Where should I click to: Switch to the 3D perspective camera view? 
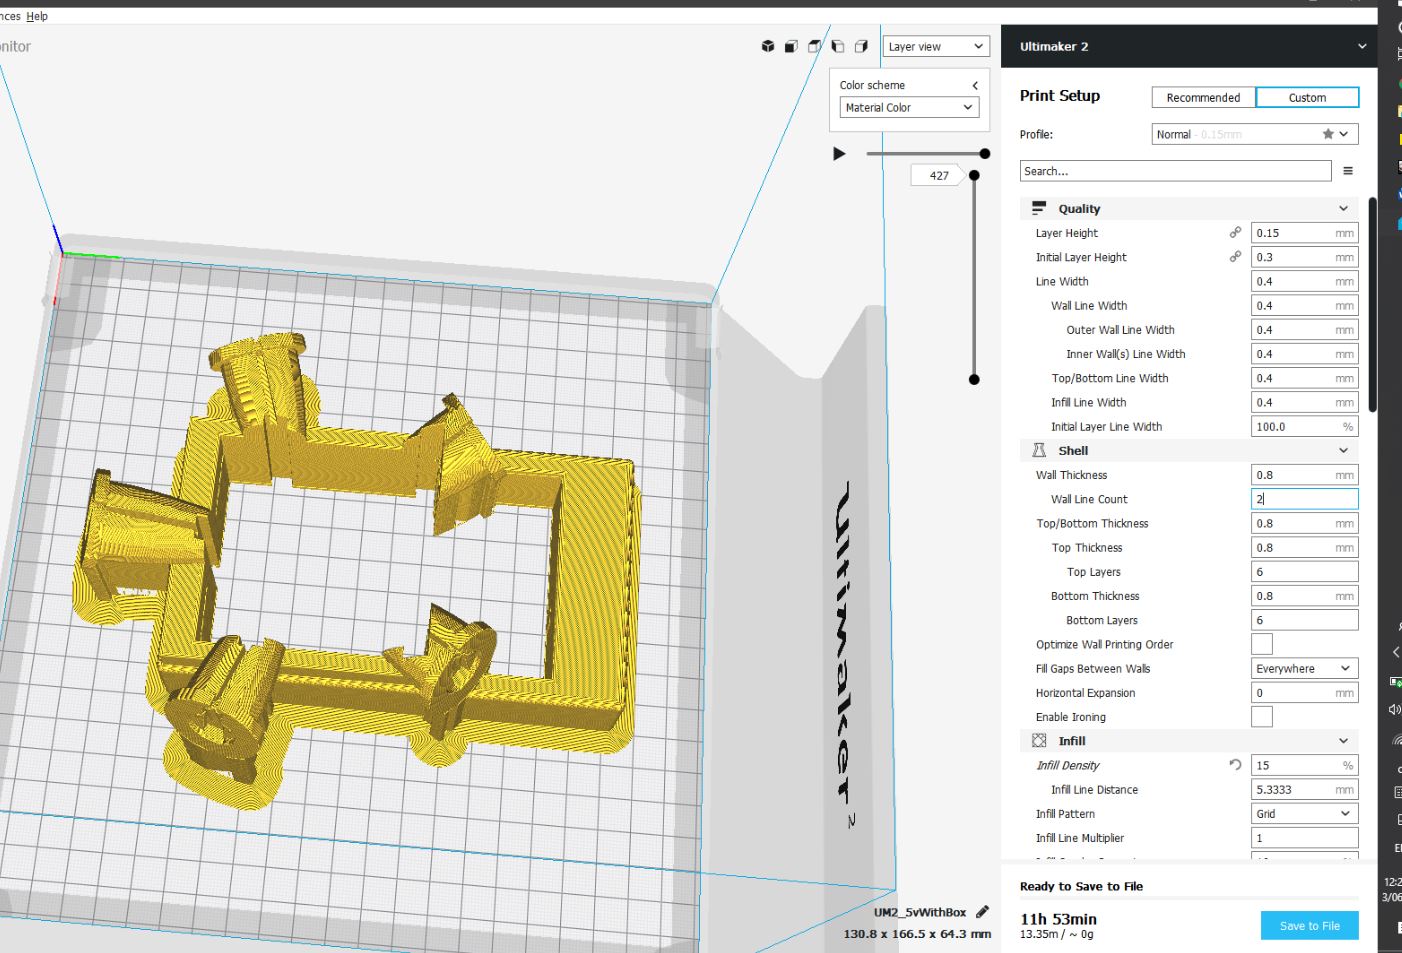(768, 46)
